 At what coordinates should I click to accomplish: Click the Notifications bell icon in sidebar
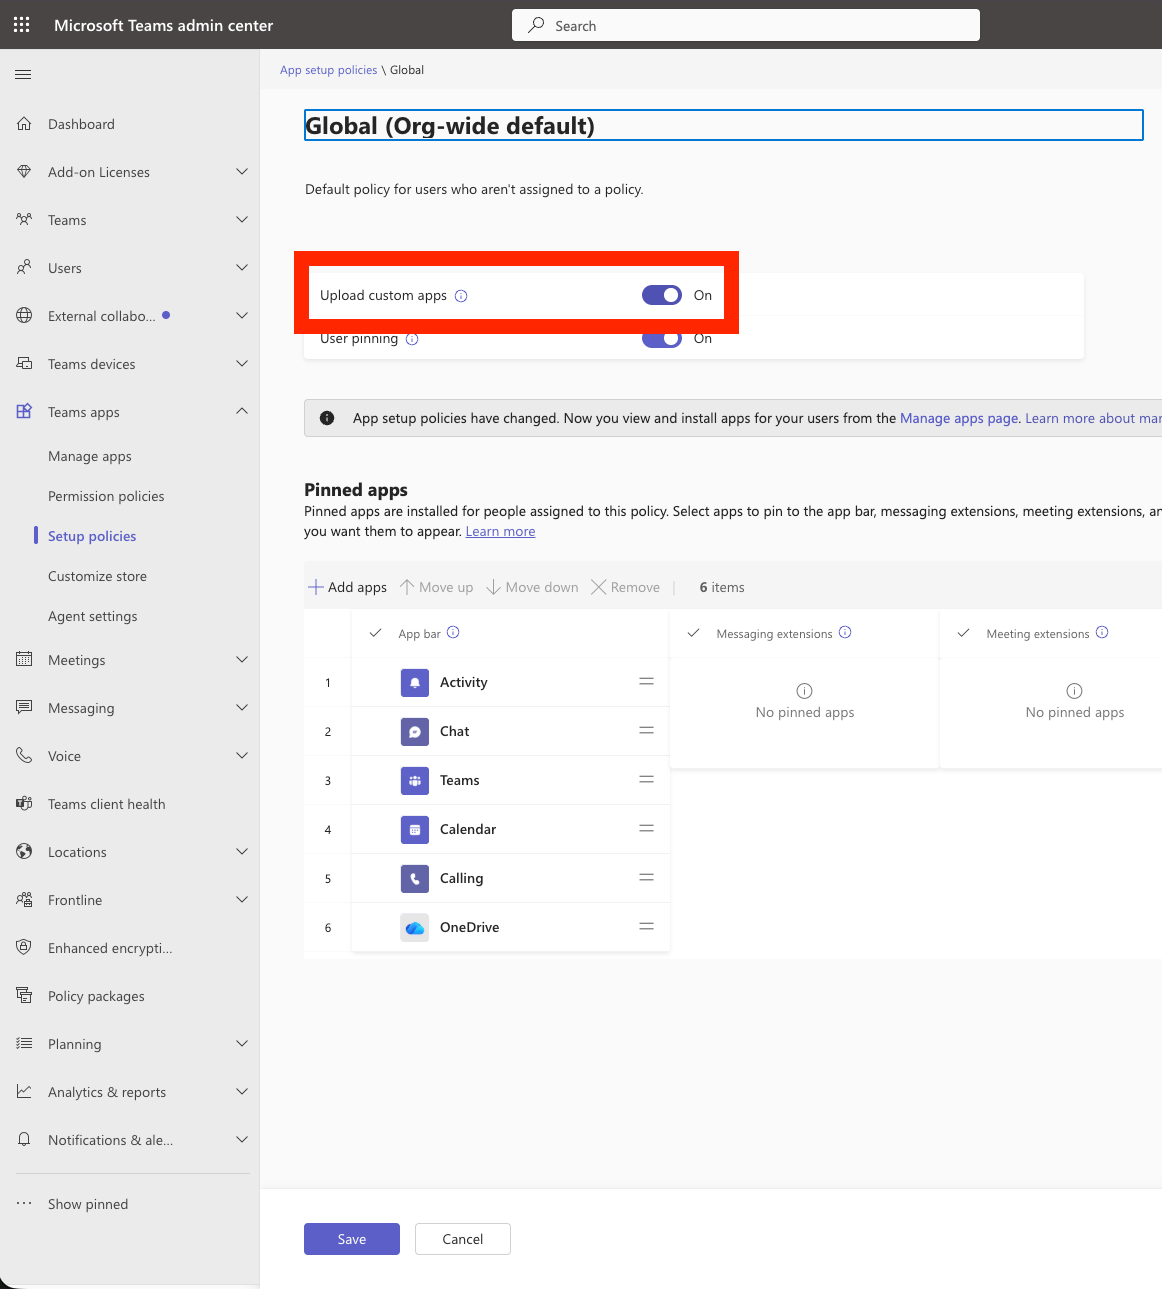tap(24, 1140)
